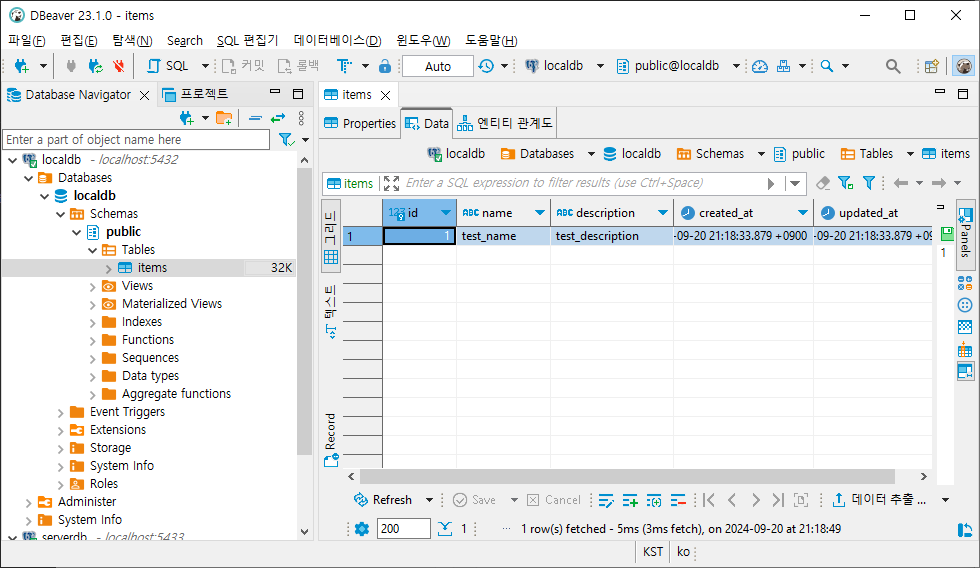Open a new SQL editor script
The height and width of the screenshot is (568, 980).
168,66
